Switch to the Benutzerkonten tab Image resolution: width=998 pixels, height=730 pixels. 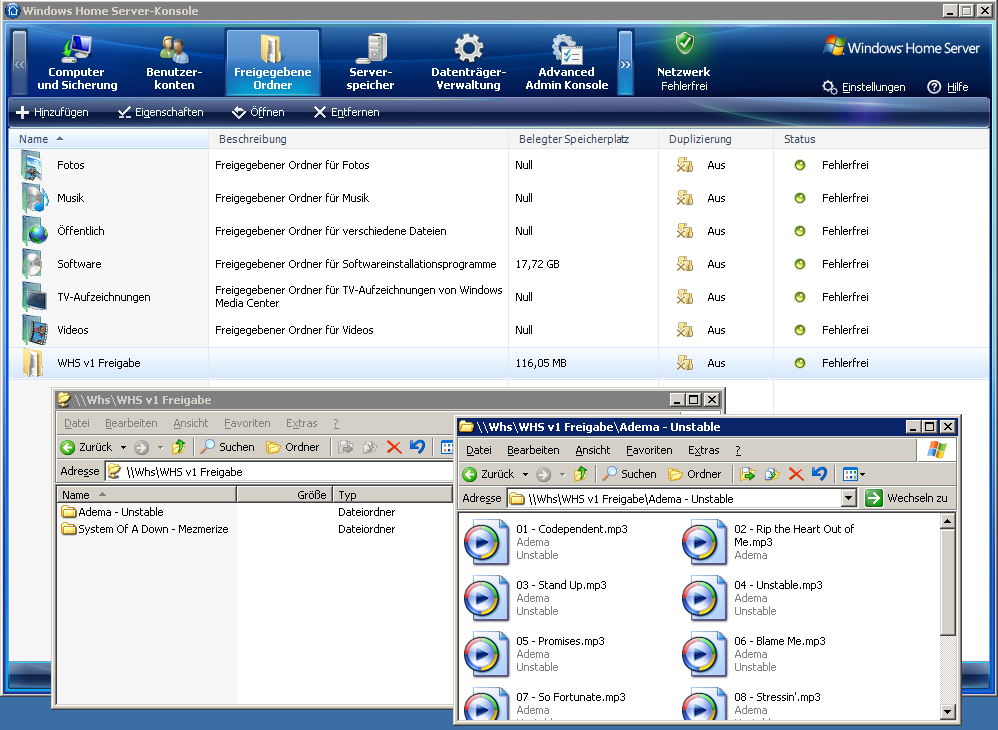coord(174,64)
